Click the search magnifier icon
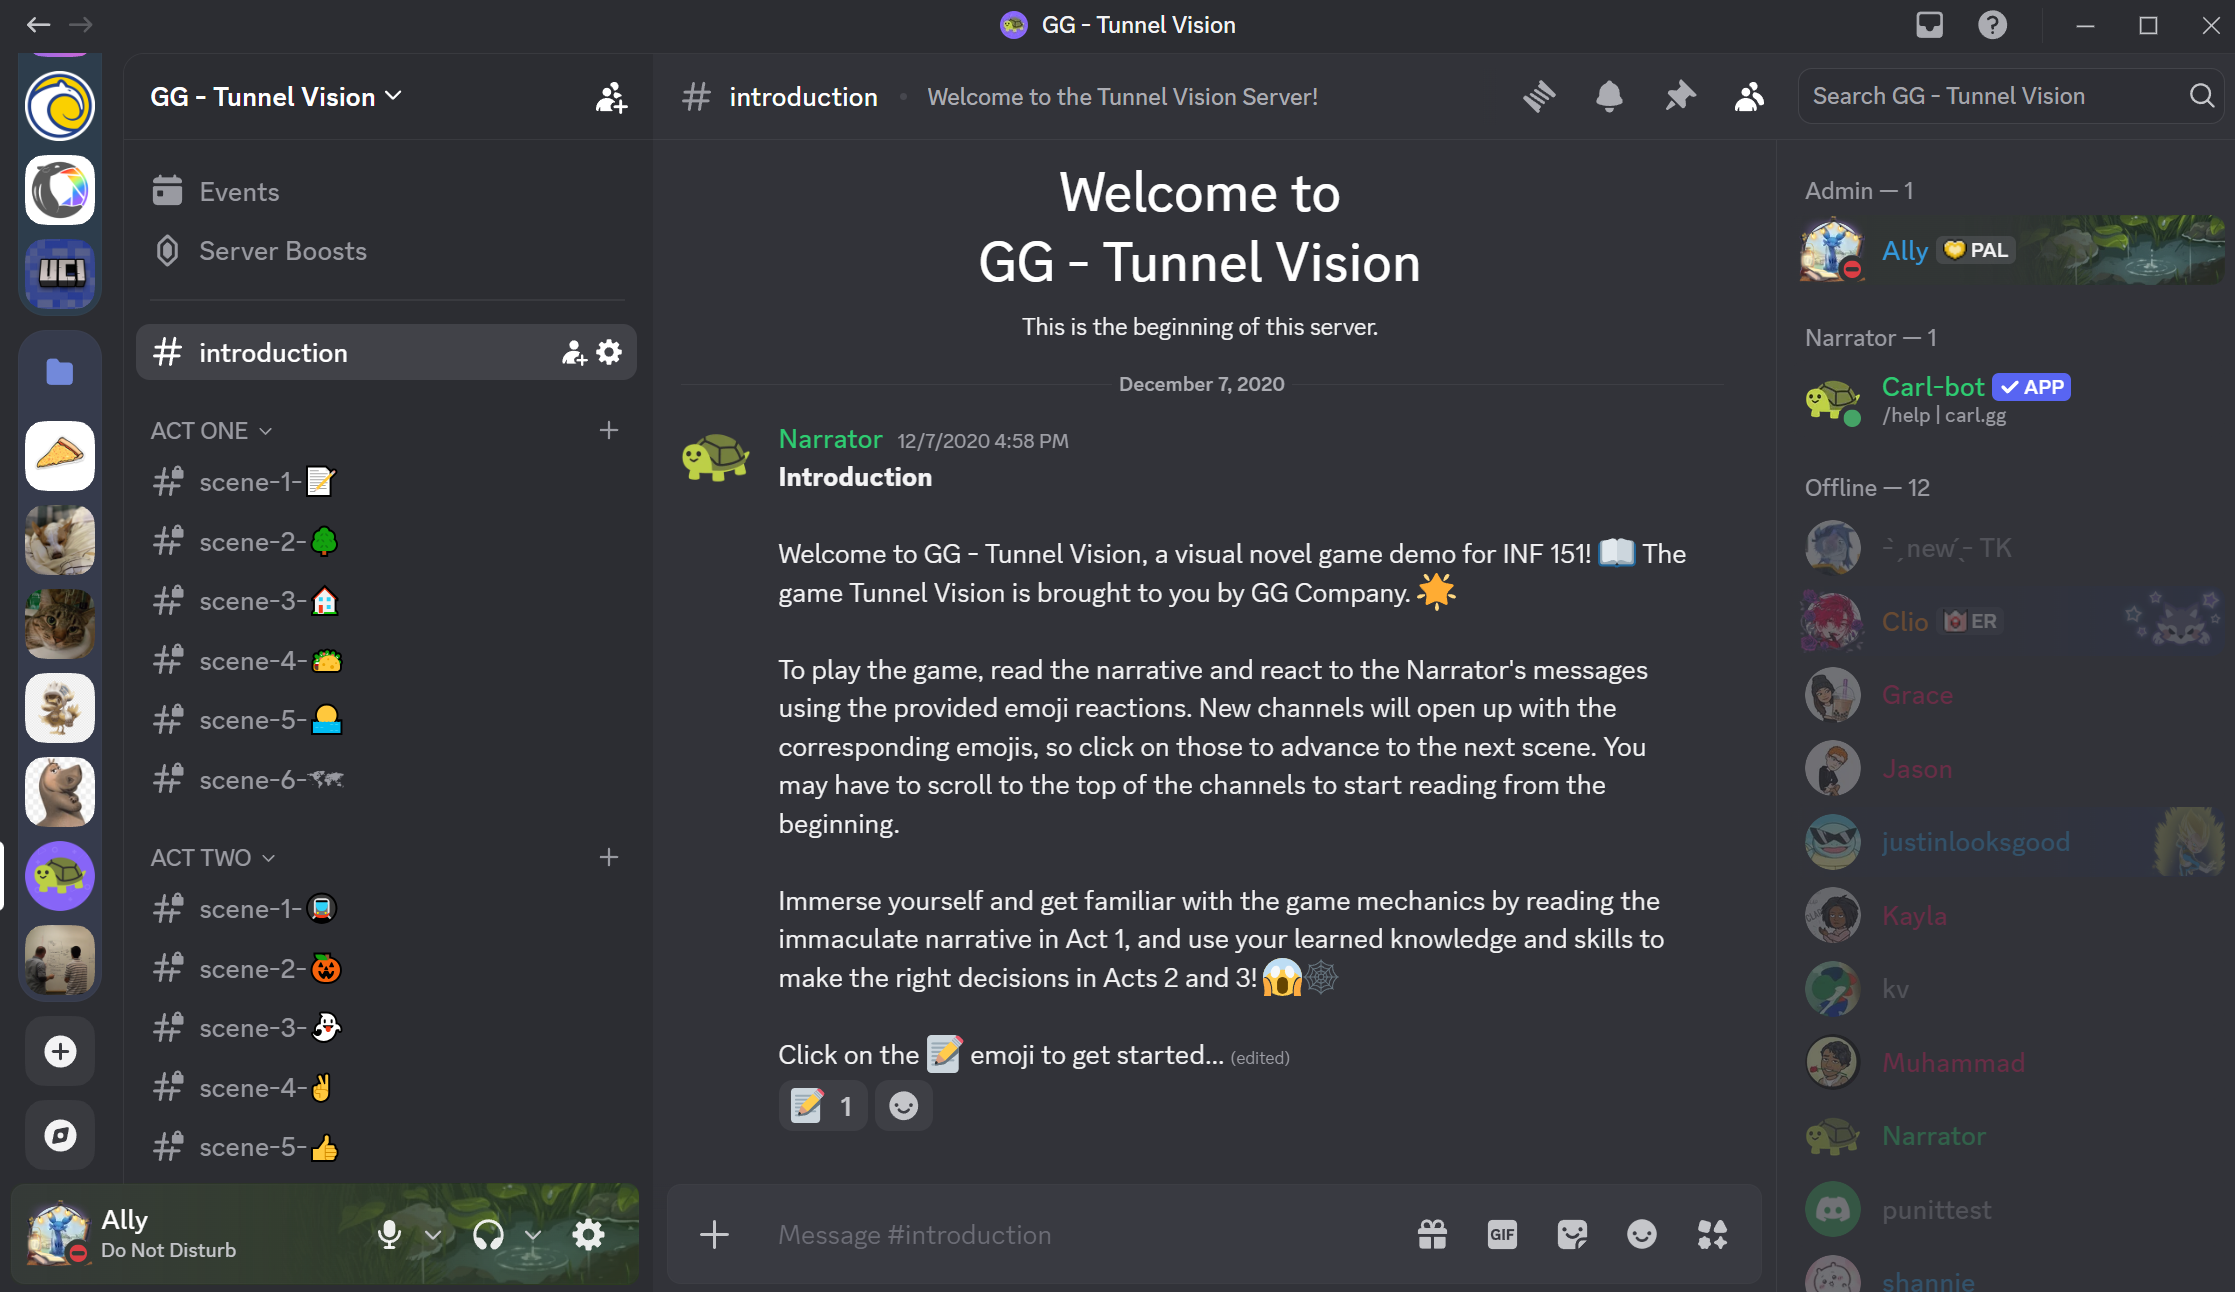The image size is (2235, 1292). (2201, 96)
